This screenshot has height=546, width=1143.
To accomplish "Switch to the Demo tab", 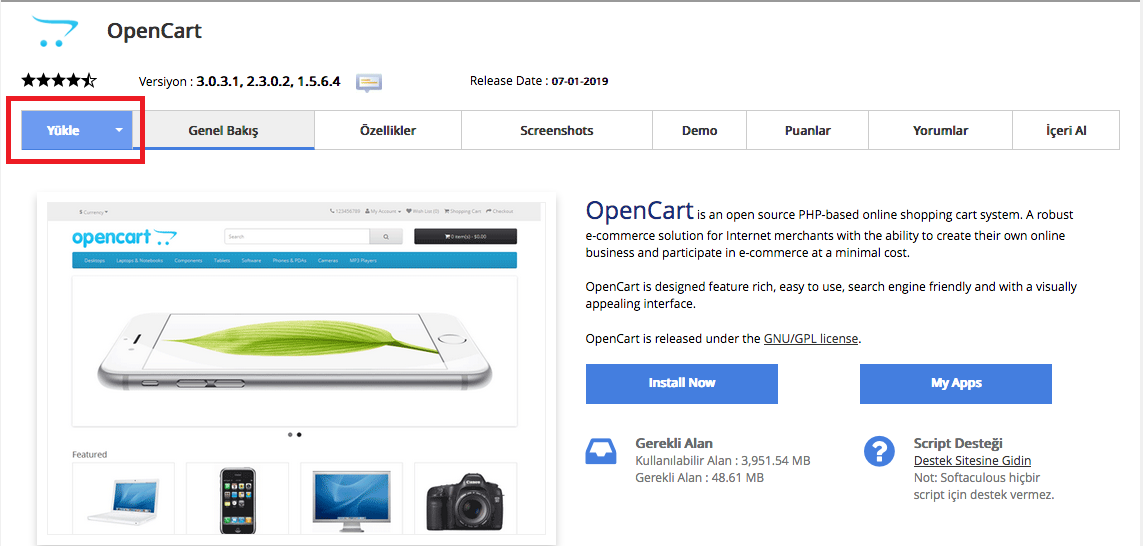I will click(x=700, y=130).
